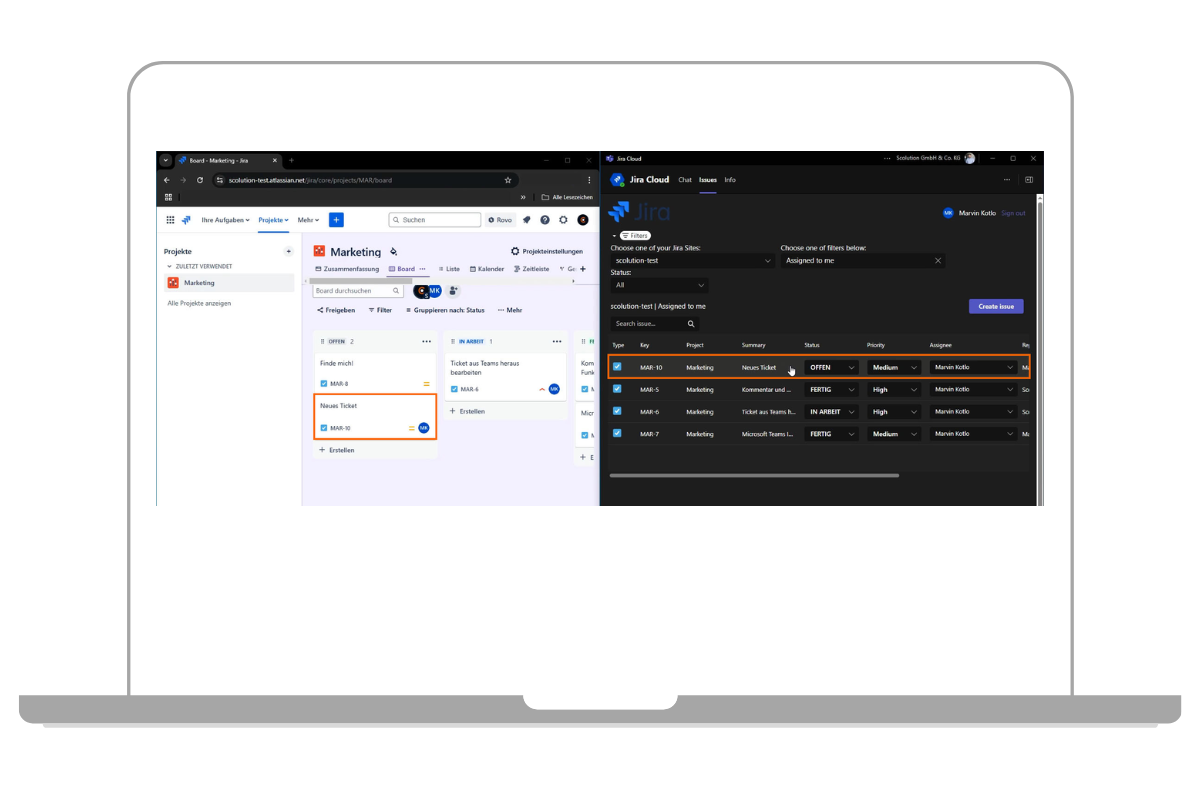Open the settings gear in Jira header

(563, 220)
